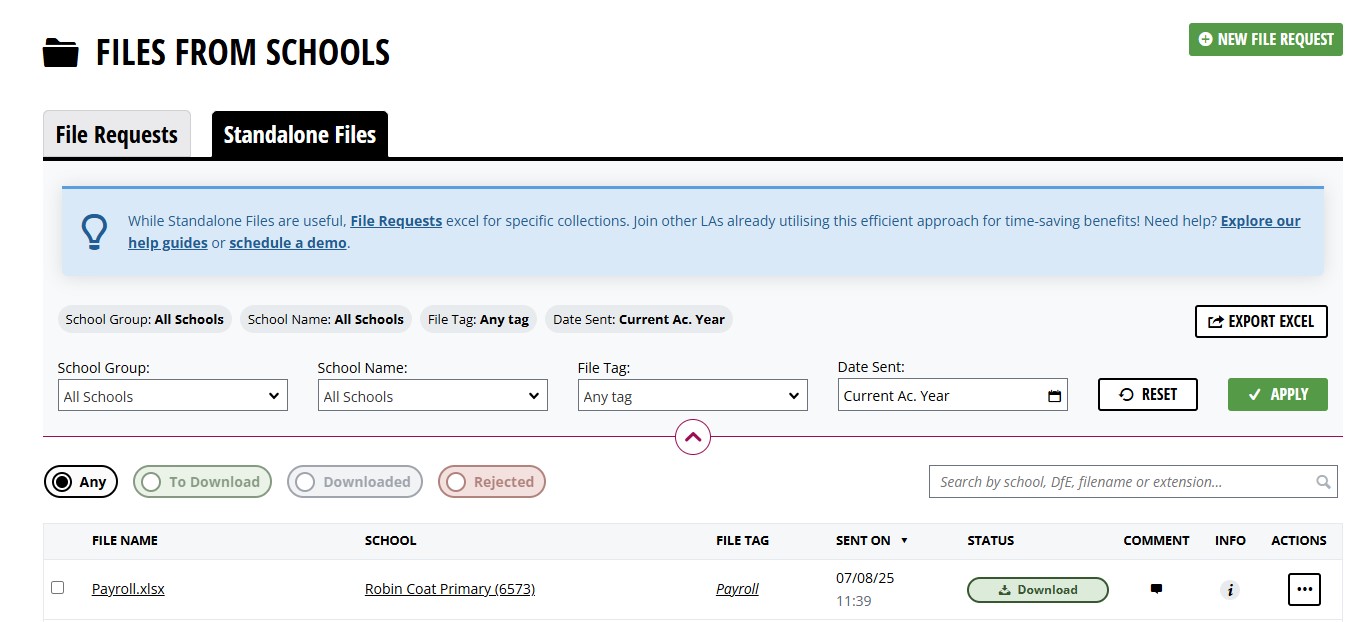Click the lightbulb tip icon
The height and width of the screenshot is (622, 1368).
[x=94, y=231]
